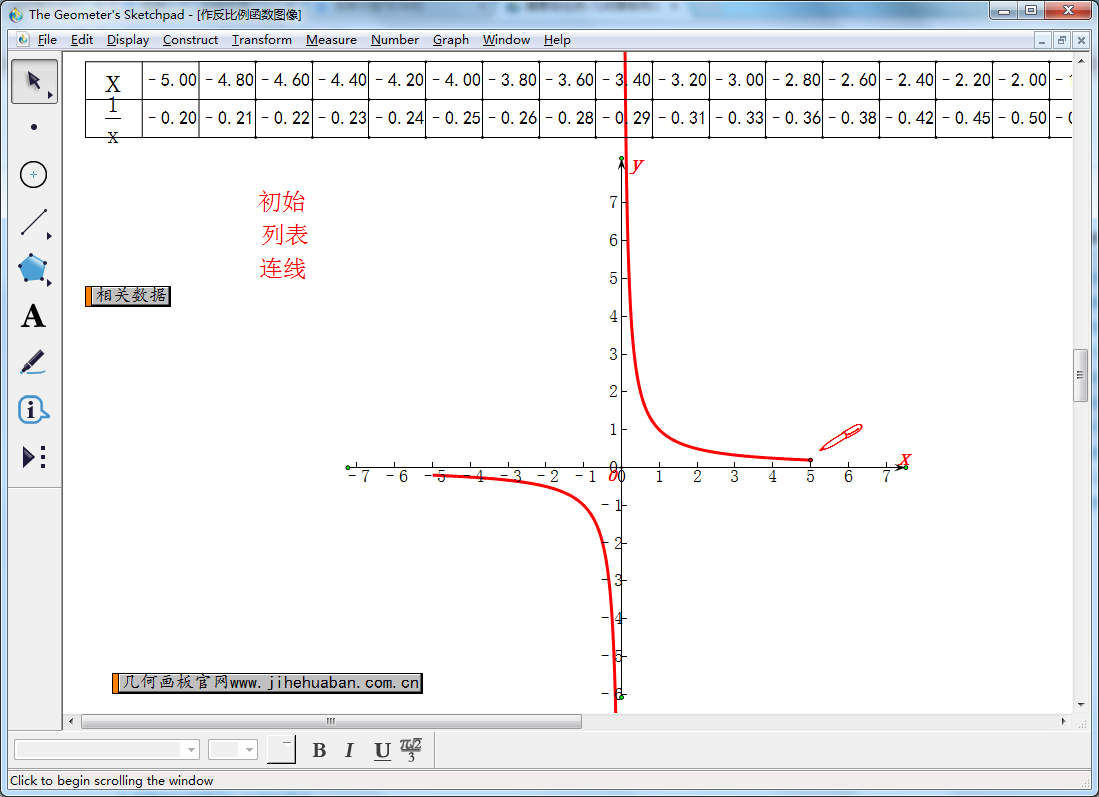1099x797 pixels.
Task: Click the horizontal scrollbar left arrow
Action: (70, 721)
